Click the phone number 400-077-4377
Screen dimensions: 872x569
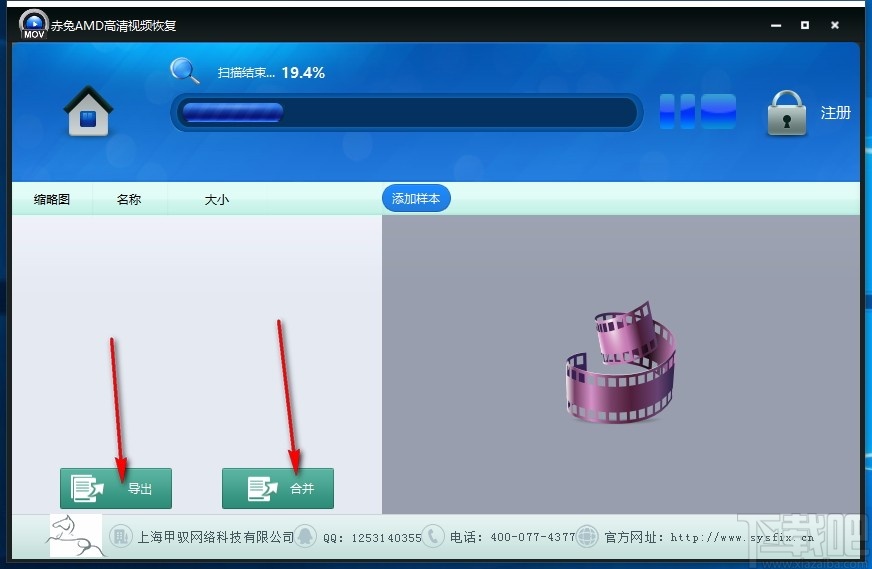[532, 537]
